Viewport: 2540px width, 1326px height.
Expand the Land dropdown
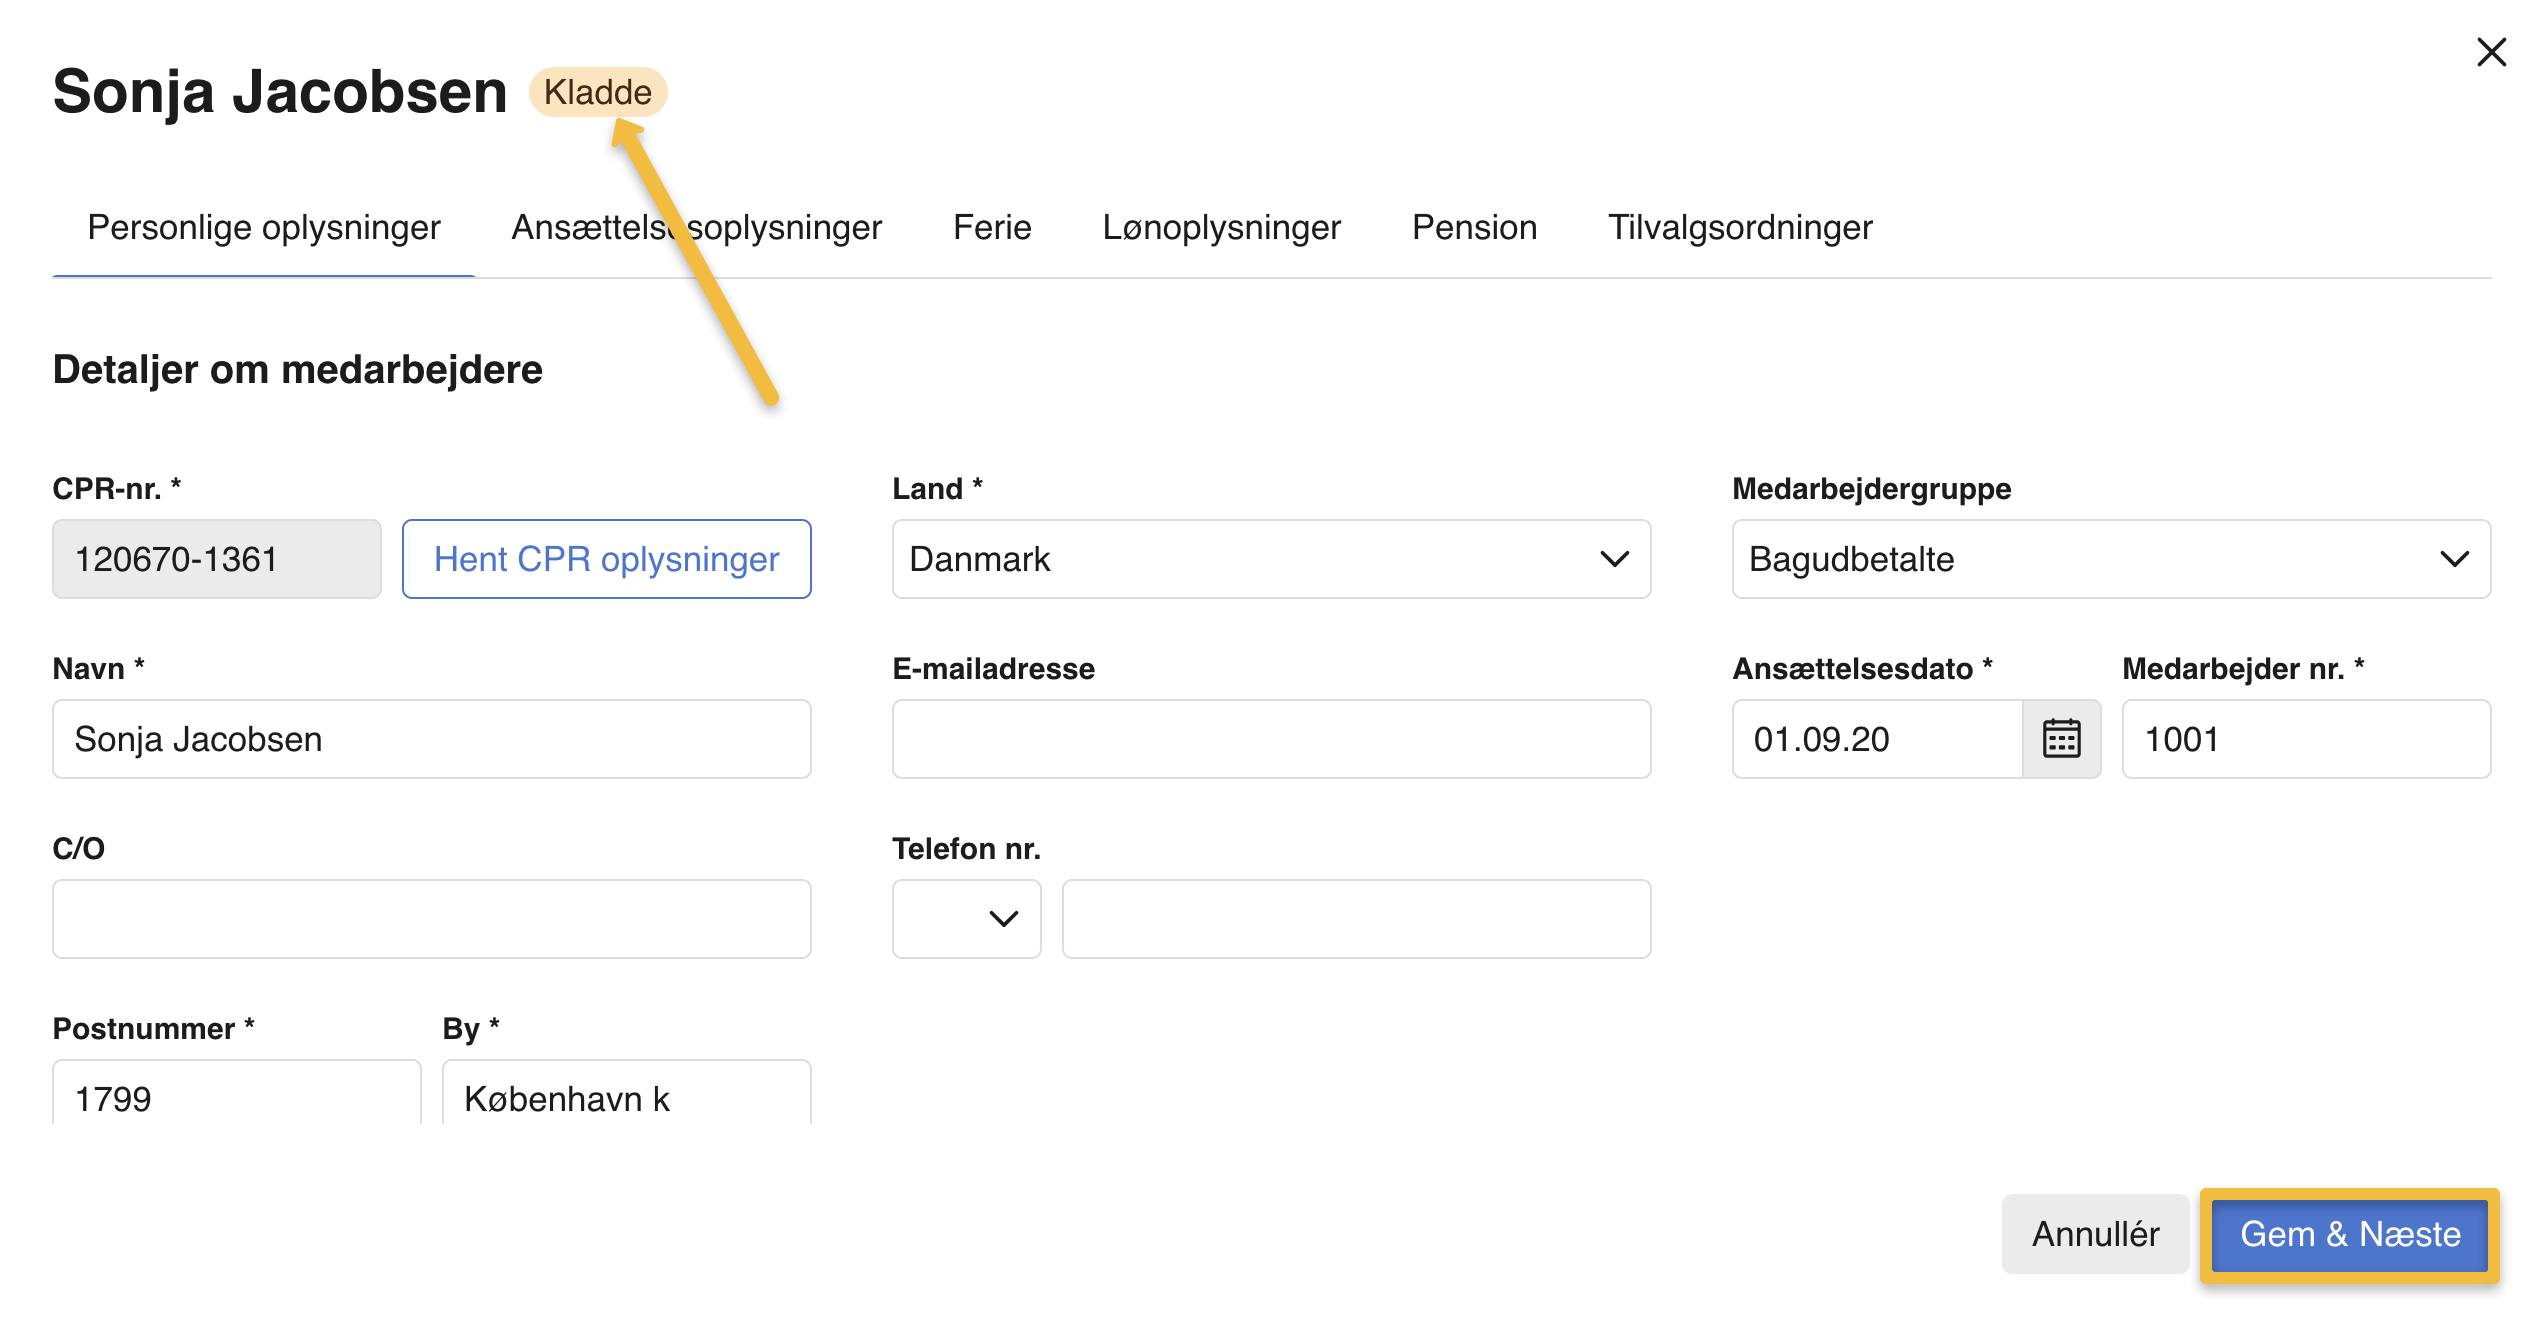point(1271,559)
